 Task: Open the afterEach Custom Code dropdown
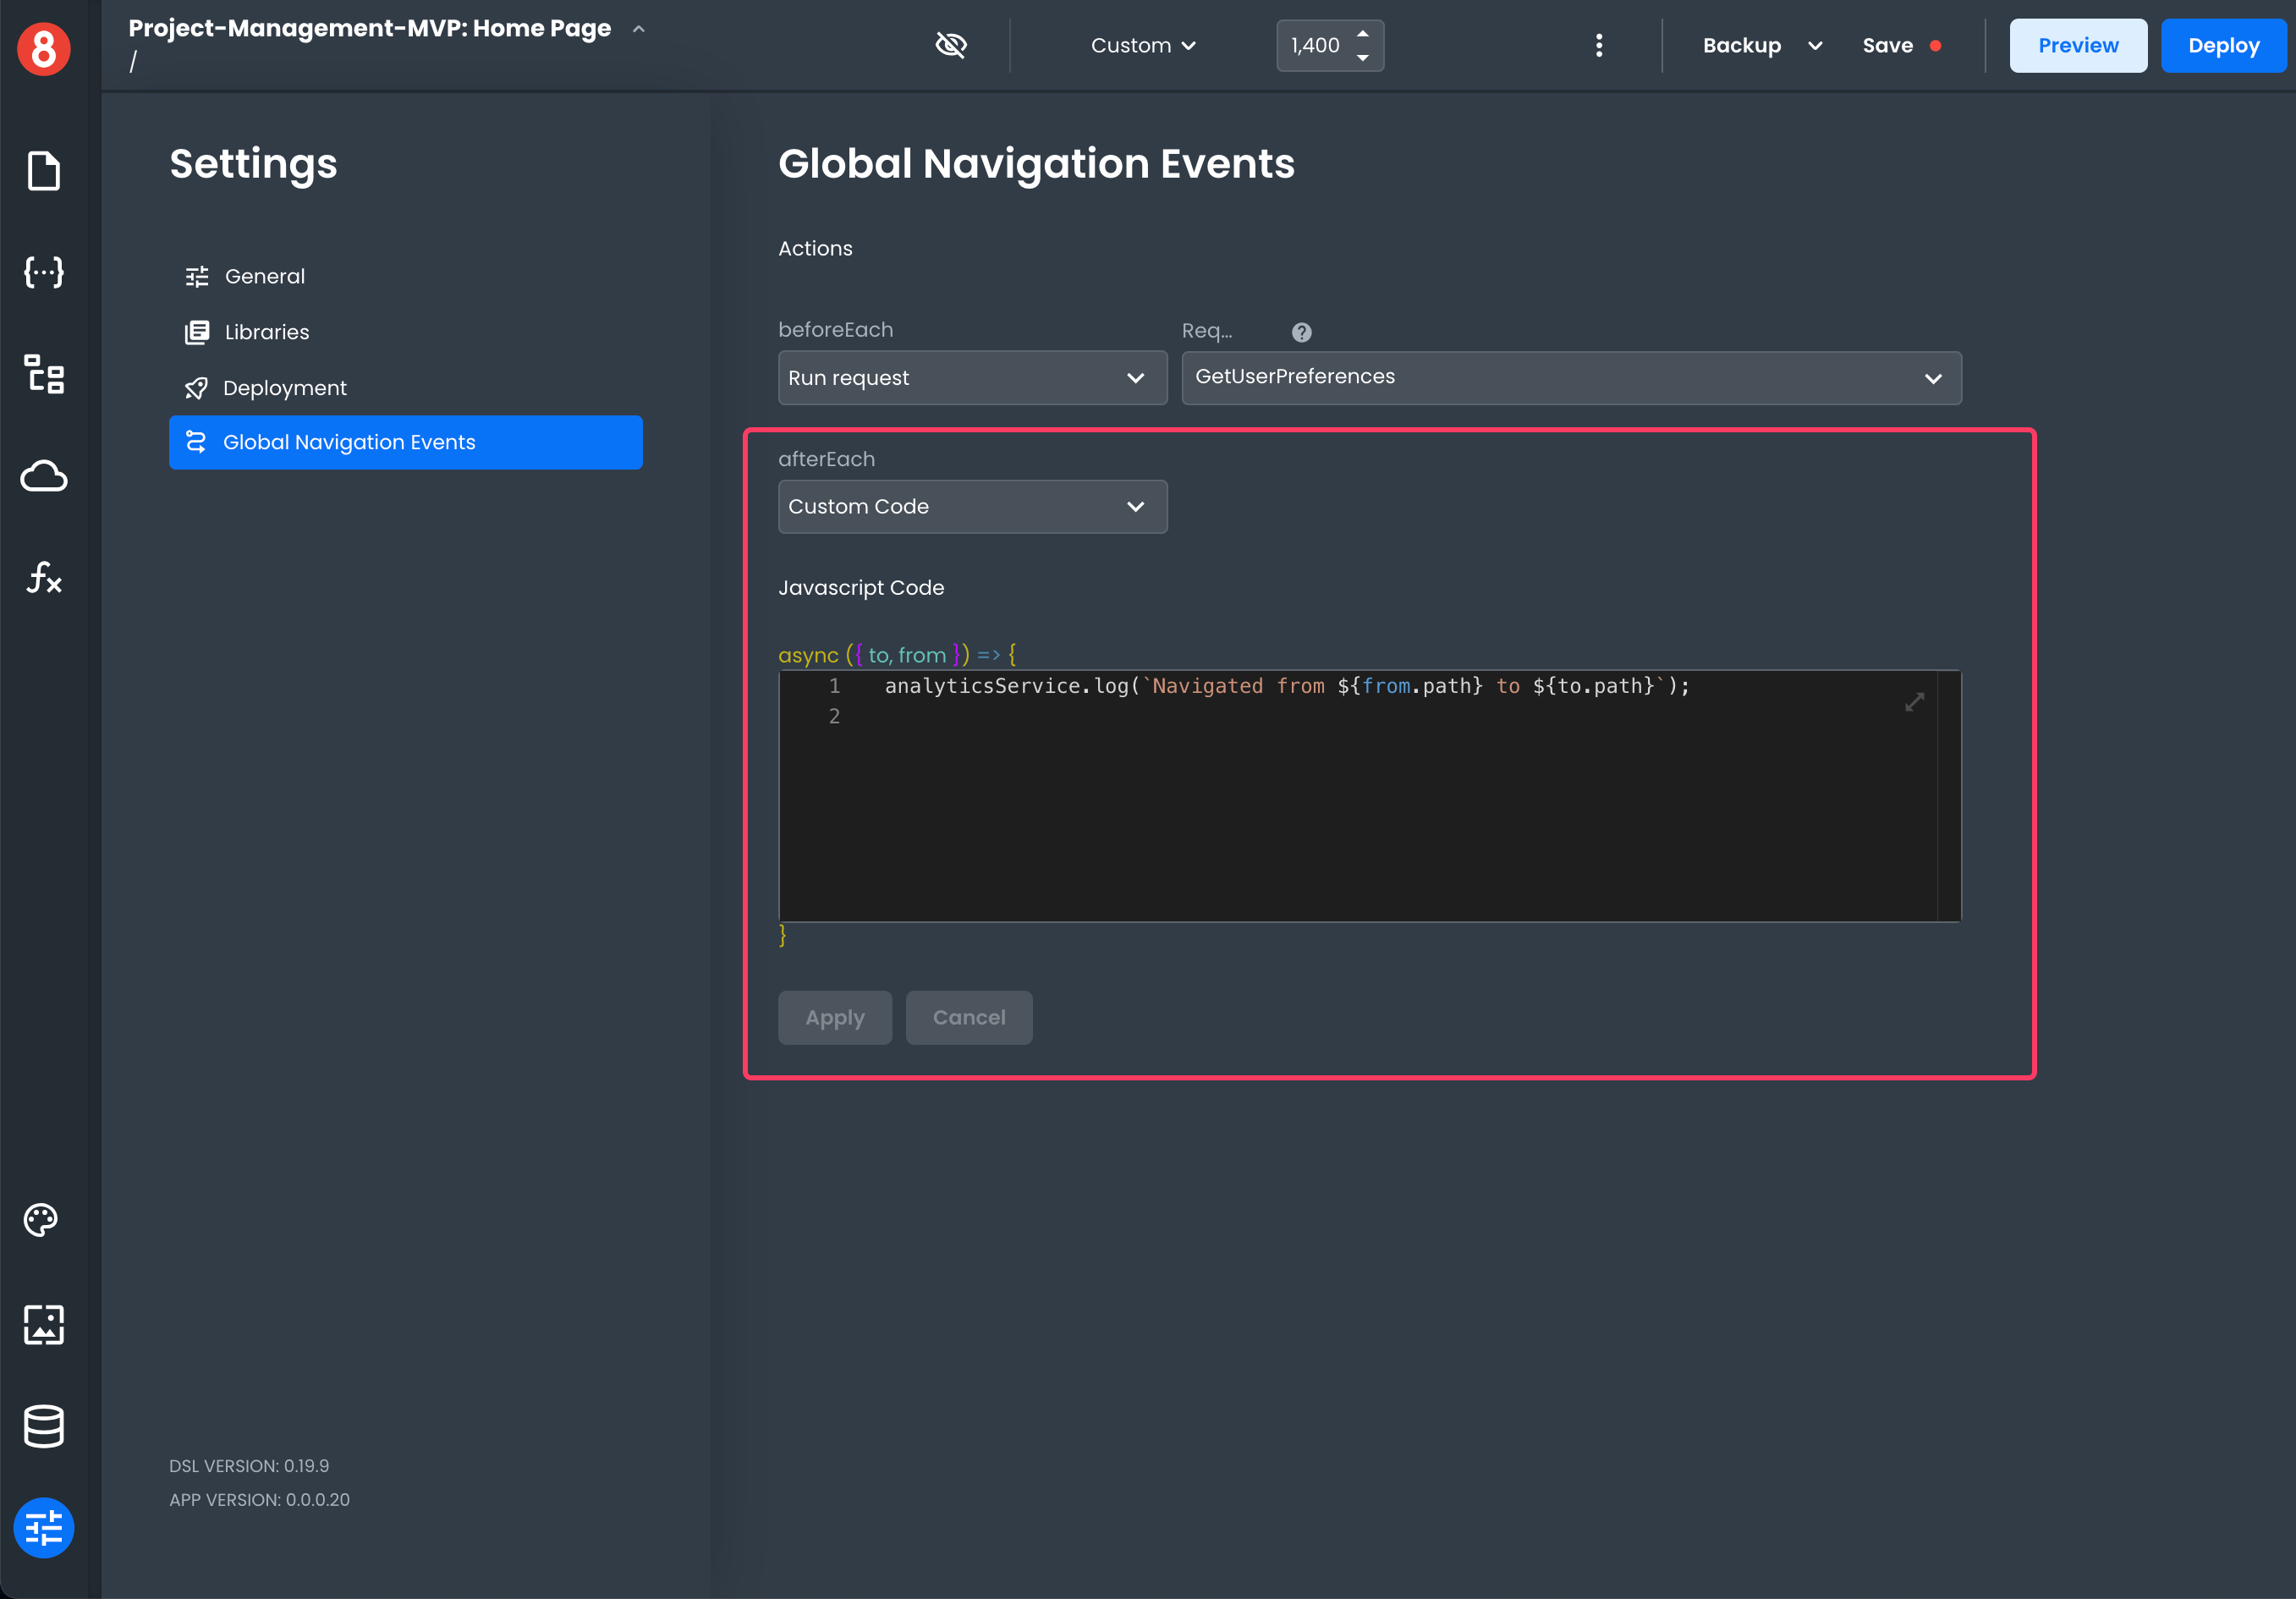[971, 507]
